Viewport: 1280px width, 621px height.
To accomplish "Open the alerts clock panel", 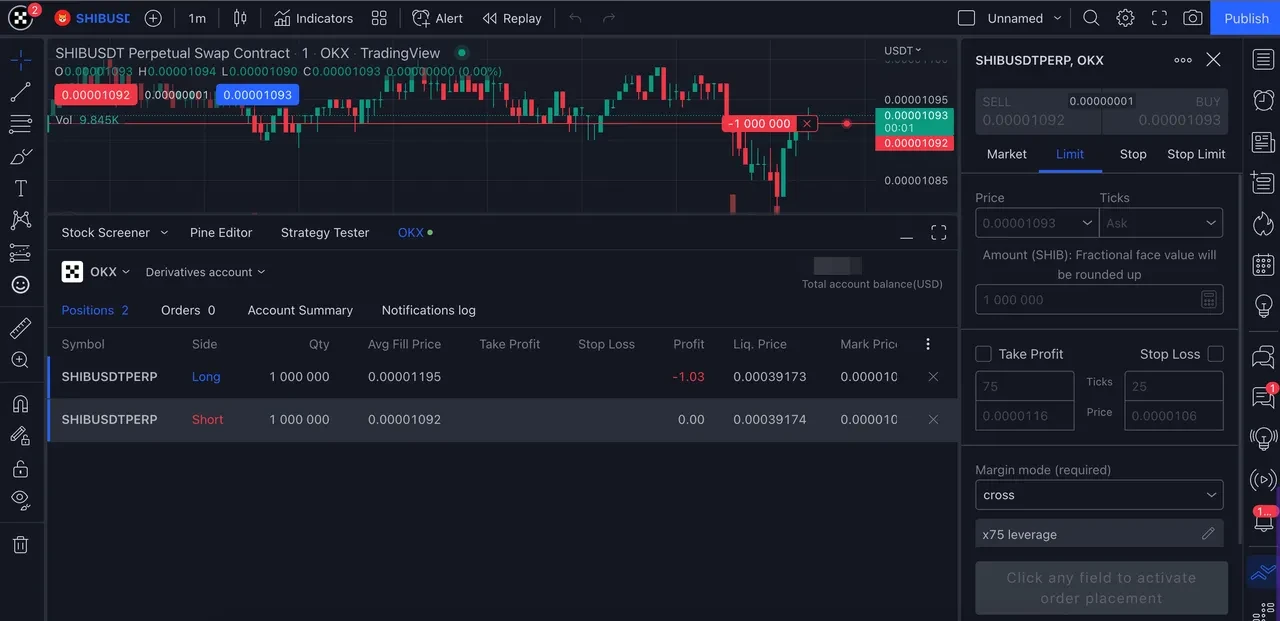I will click(x=1263, y=100).
